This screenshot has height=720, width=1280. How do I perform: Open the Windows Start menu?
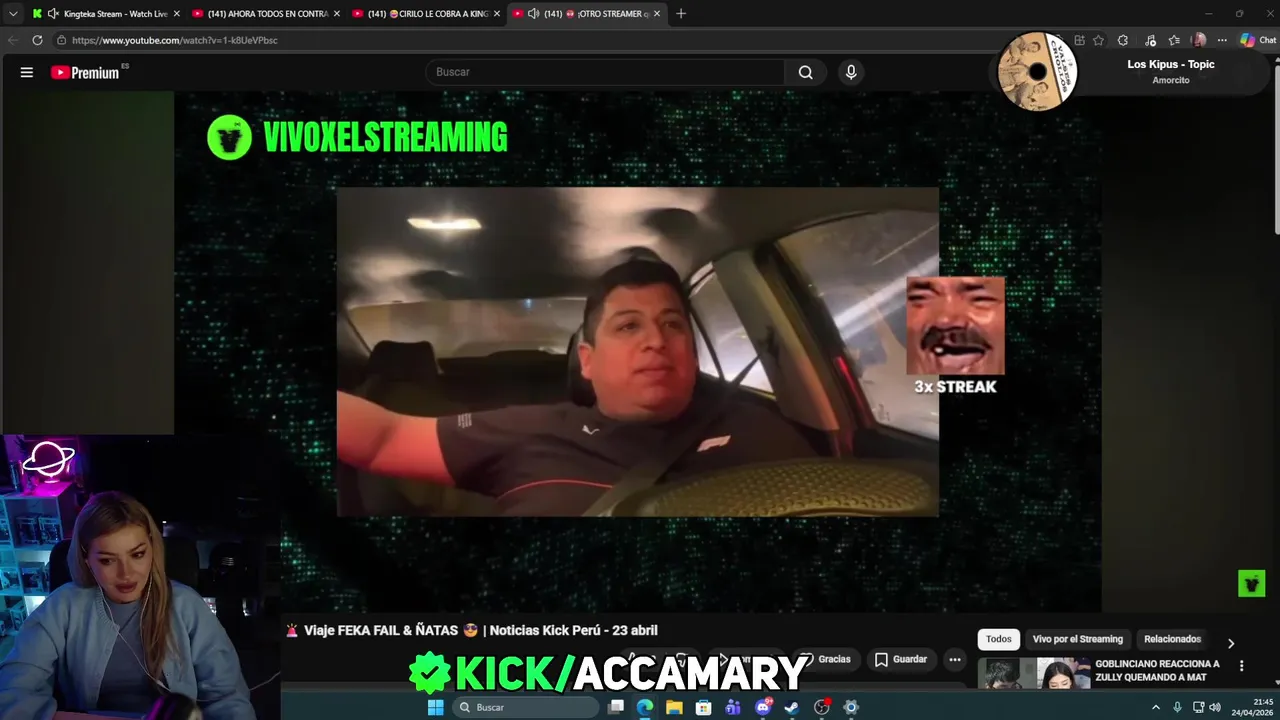435,707
